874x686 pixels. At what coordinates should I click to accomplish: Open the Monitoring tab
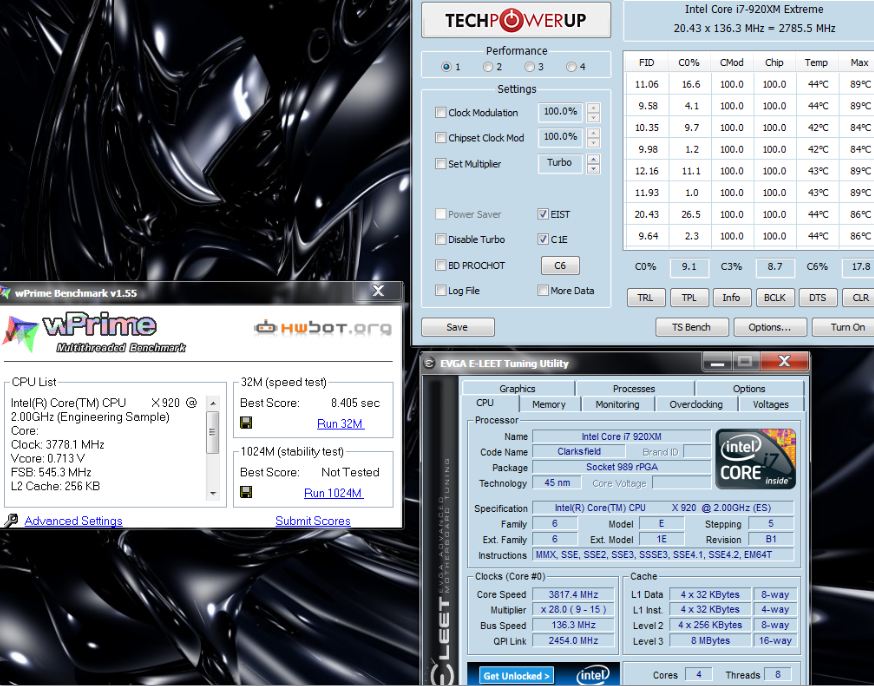pos(617,404)
